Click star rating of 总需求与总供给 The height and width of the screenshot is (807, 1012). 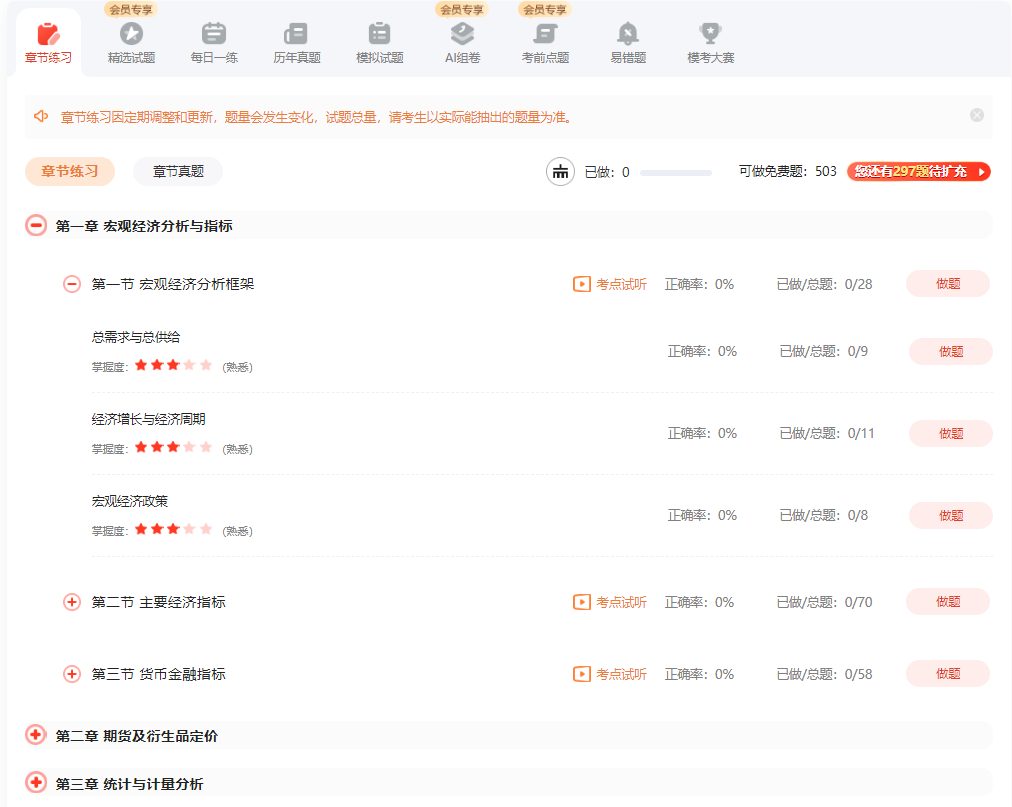pyautogui.click(x=173, y=365)
